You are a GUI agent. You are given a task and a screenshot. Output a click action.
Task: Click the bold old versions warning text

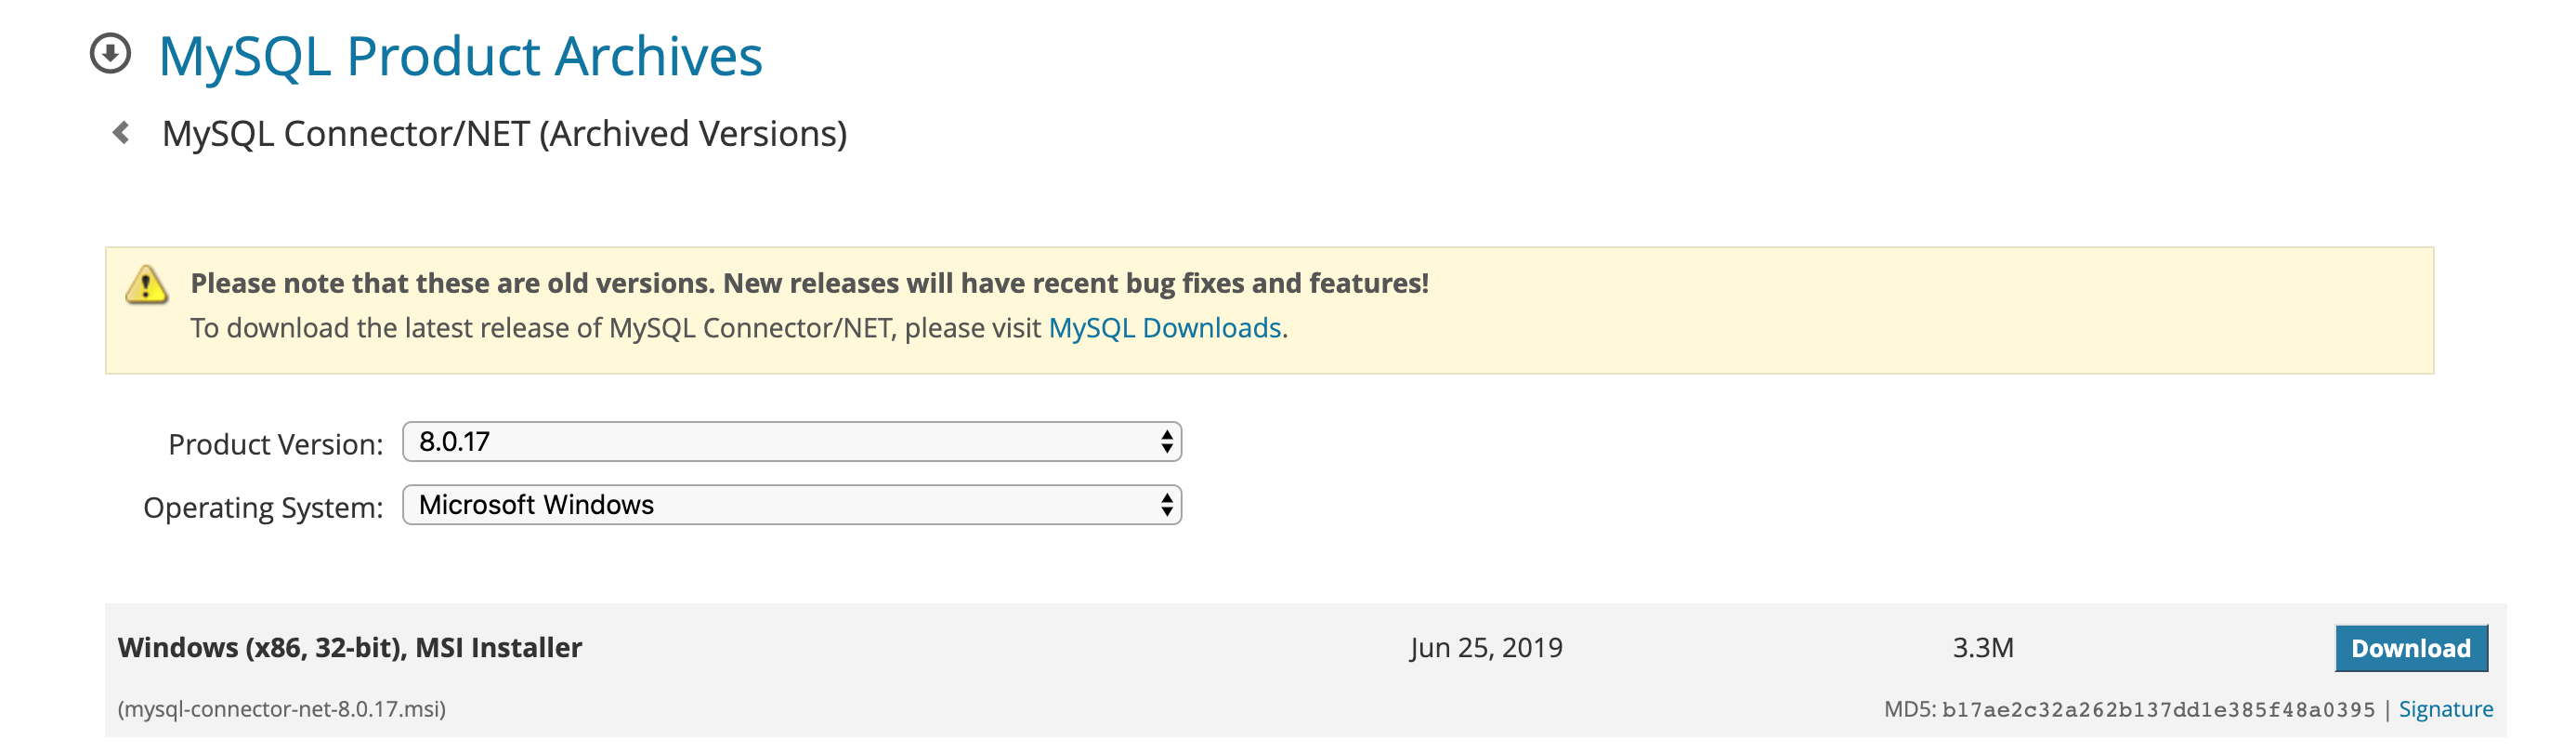(809, 284)
